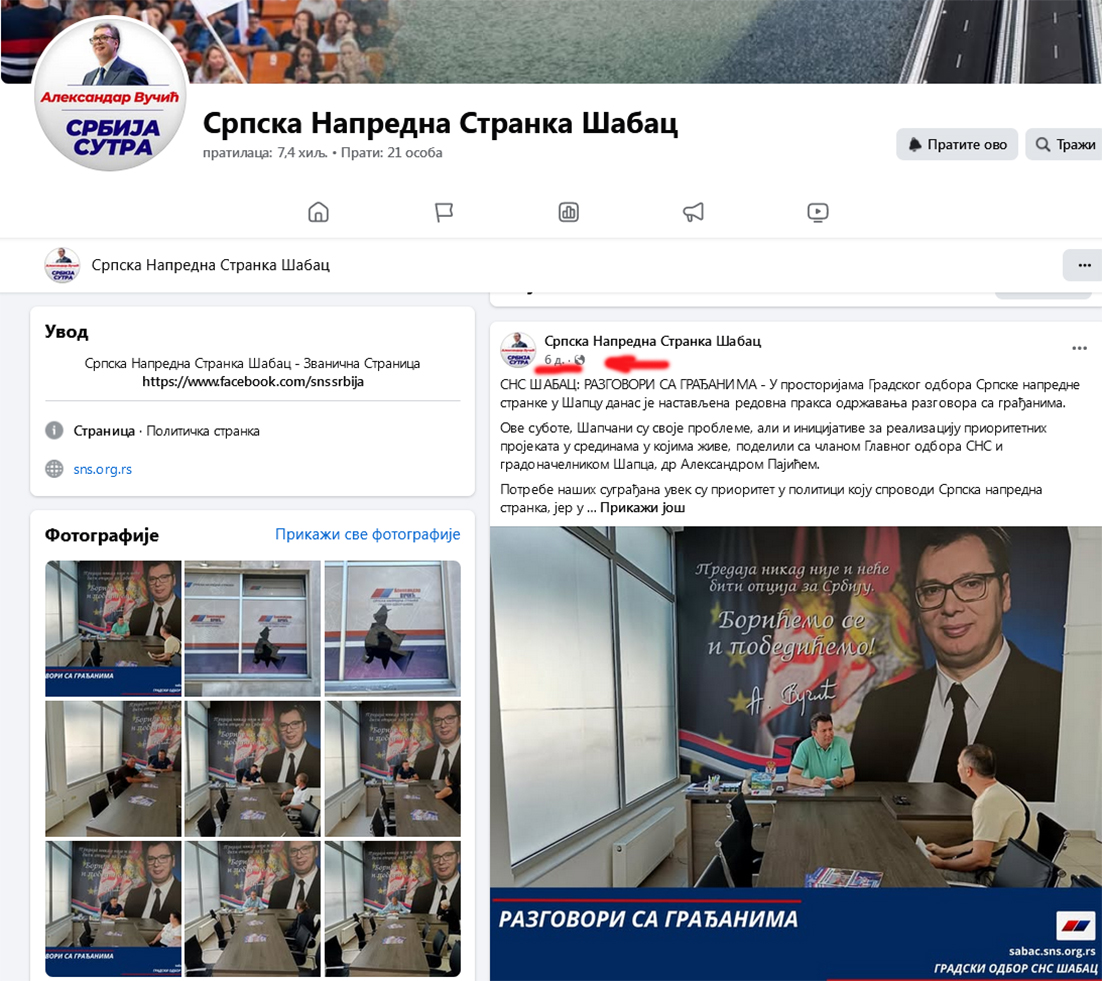Viewport: 1102px width, 981px height.
Task: Open the middle-row right photo
Action: [392, 768]
